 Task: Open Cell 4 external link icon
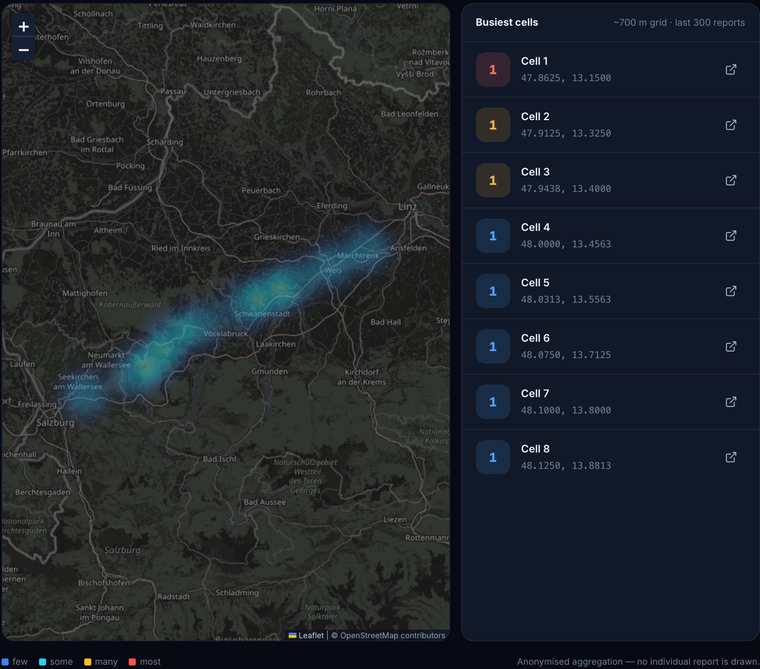pyautogui.click(x=731, y=236)
